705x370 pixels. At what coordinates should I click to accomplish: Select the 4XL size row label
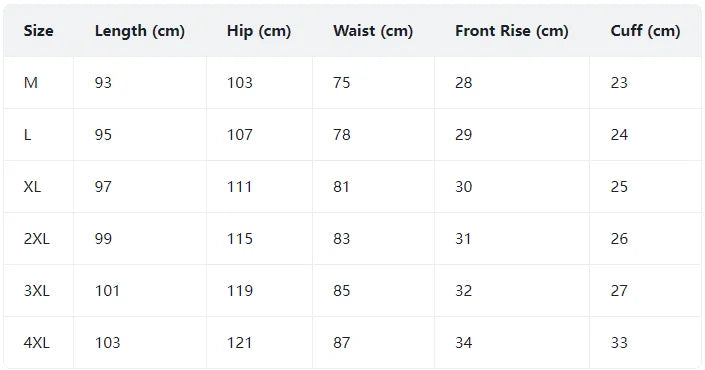click(36, 343)
